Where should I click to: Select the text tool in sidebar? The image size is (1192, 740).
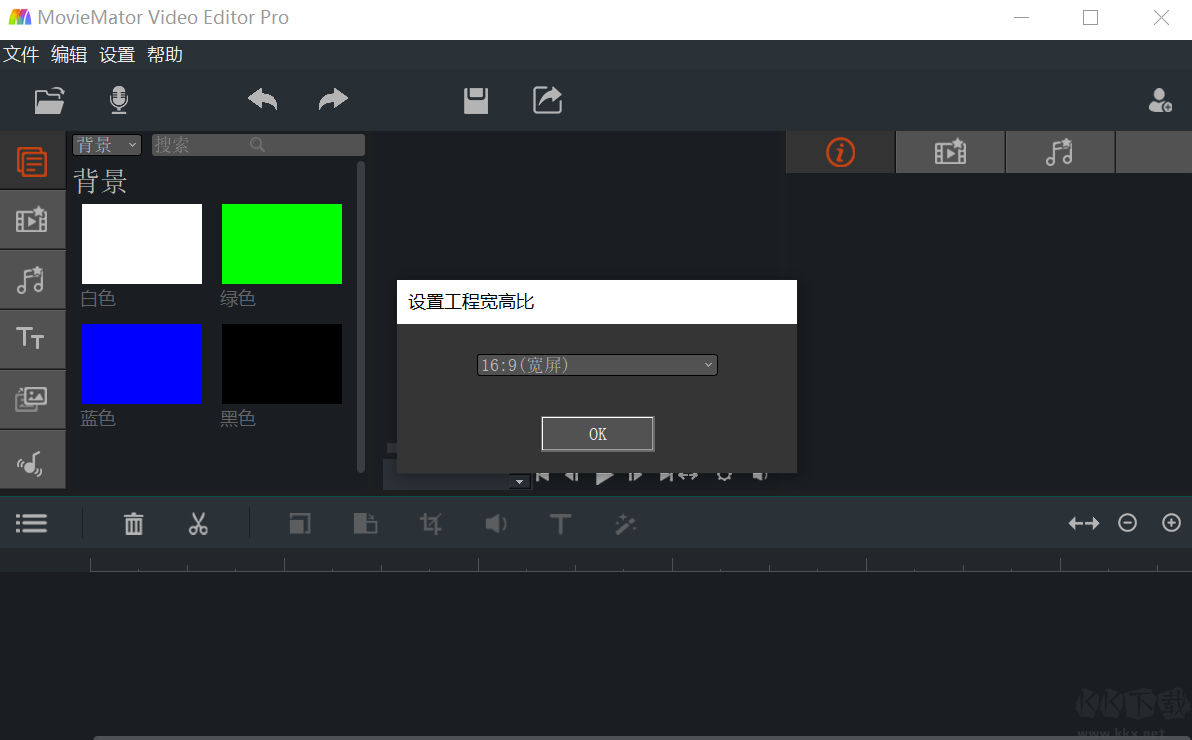32,339
